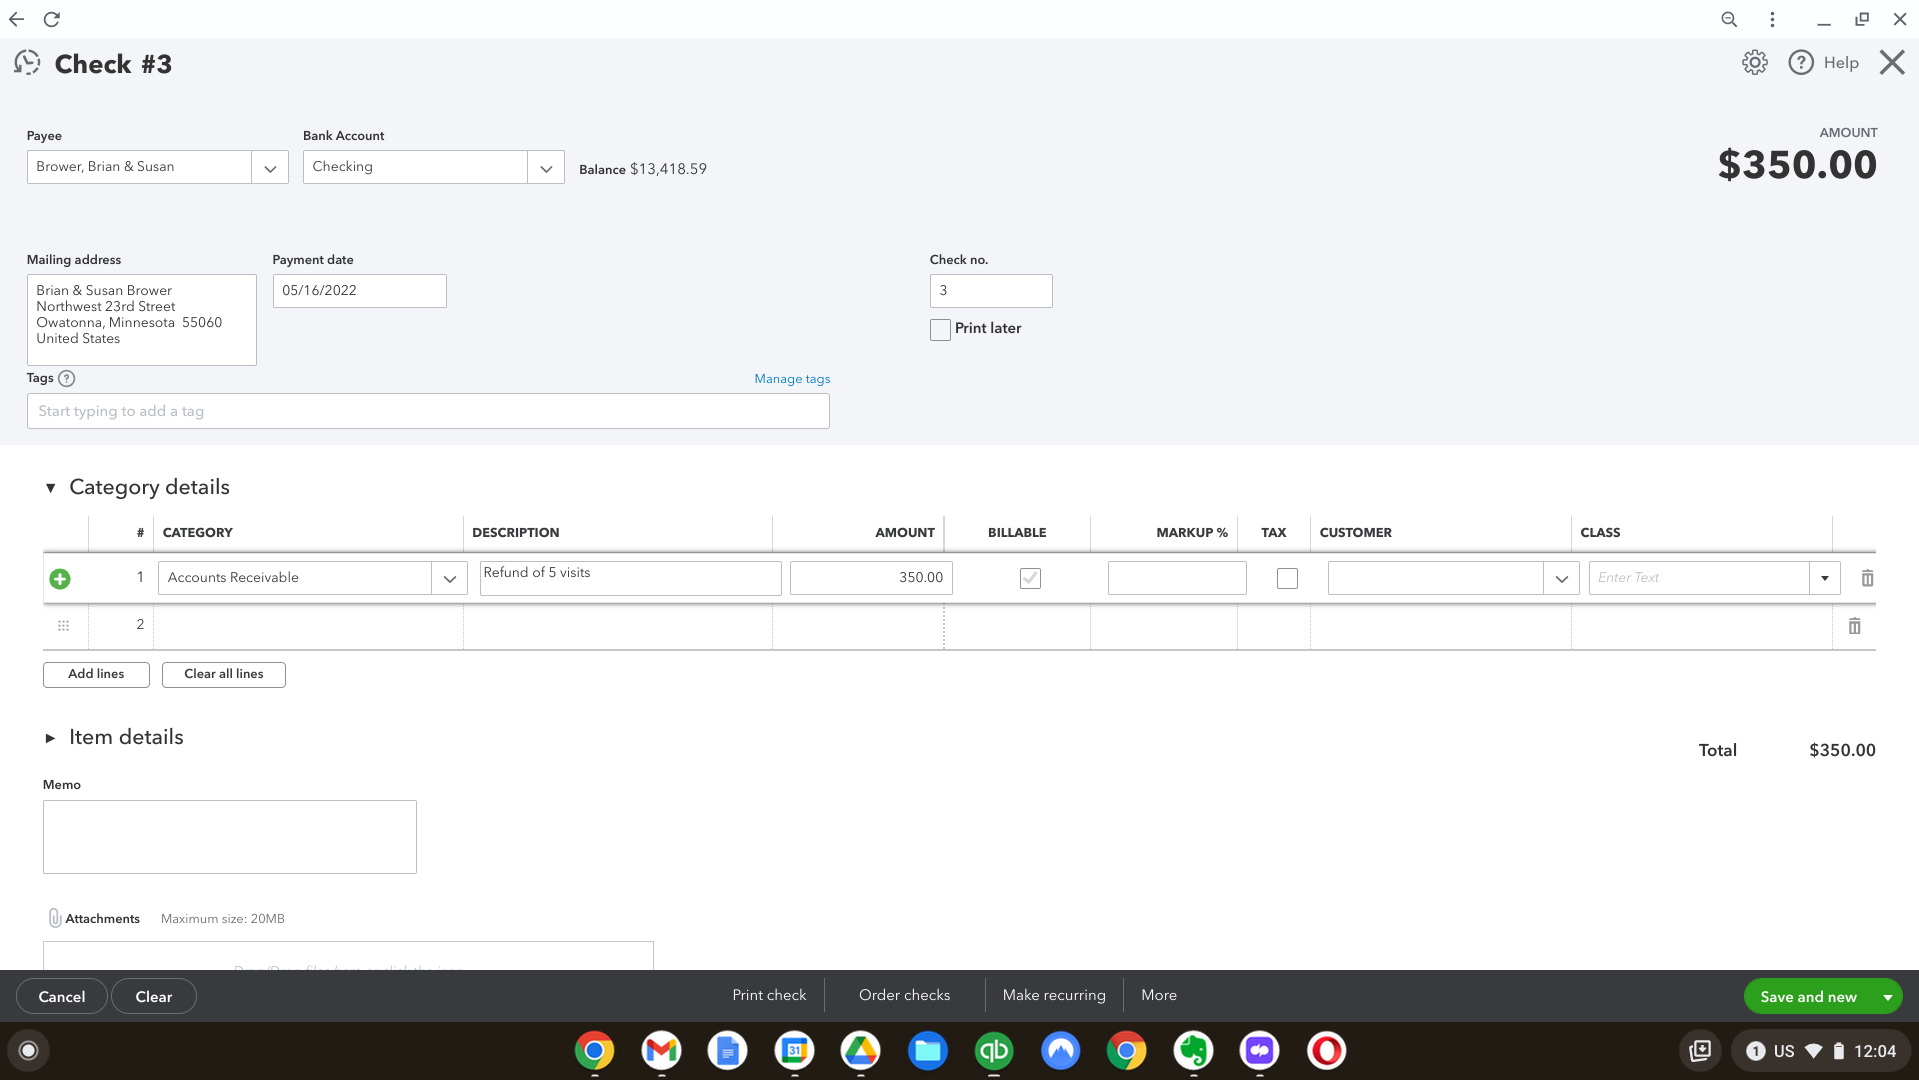
Task: Open the NordVPN shelf icon
Action: (1060, 1050)
